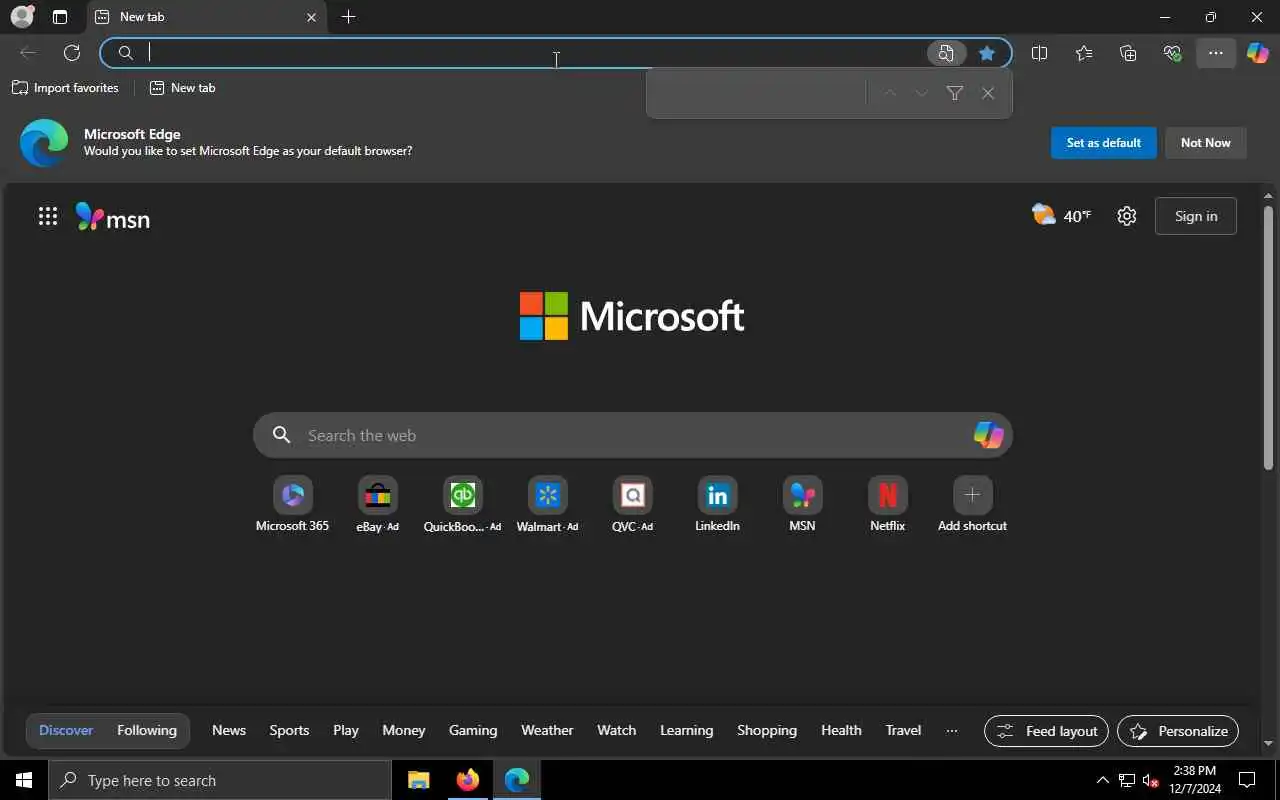Open the Sports feed category
Image resolution: width=1280 pixels, height=800 pixels.
(289, 731)
